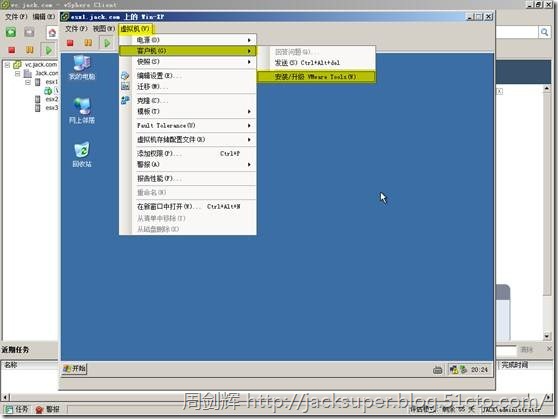558x419 pixels.
Task: Click the 完成时间 column header
Action: 515,365
